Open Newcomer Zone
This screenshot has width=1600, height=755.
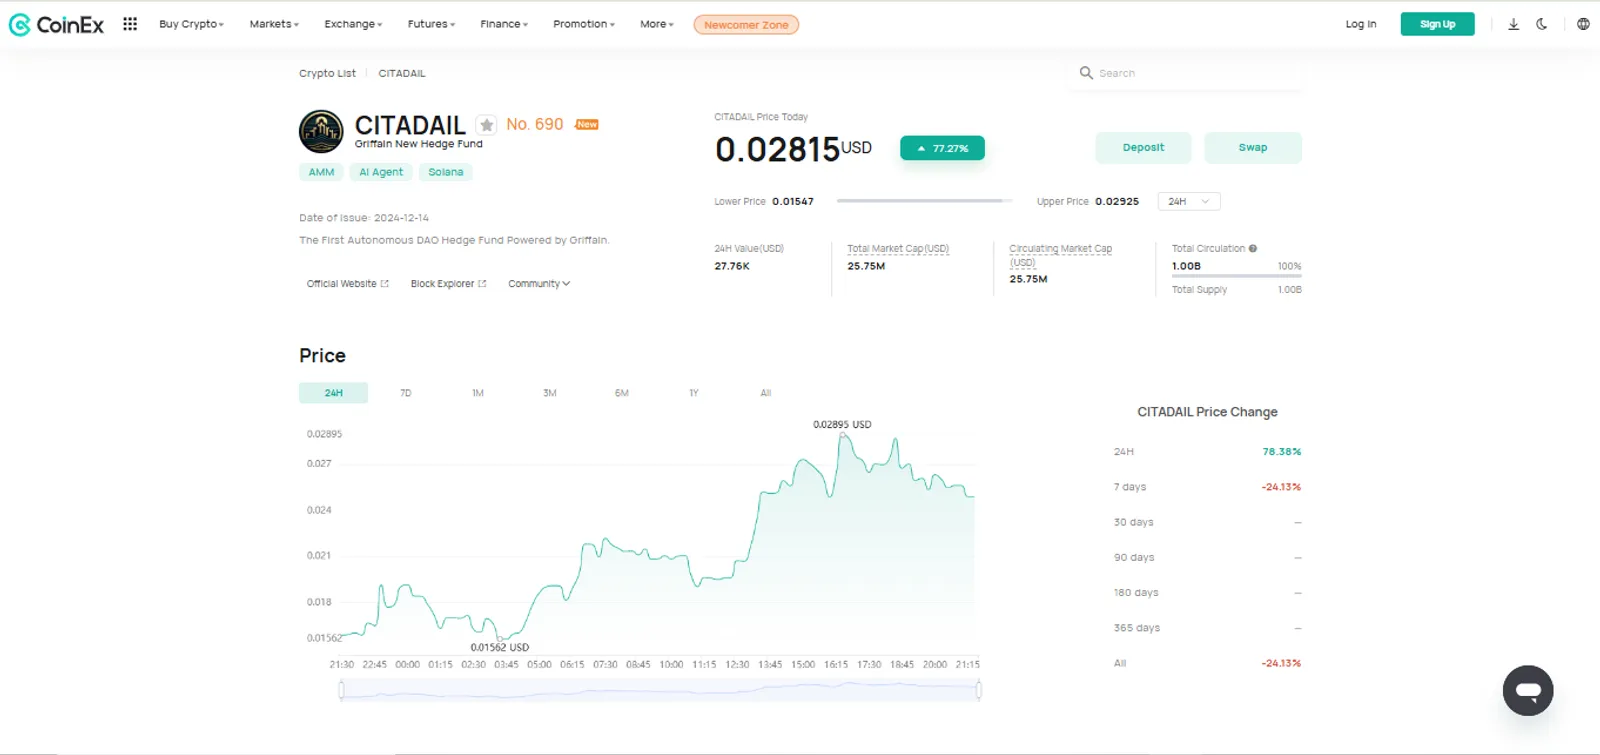click(746, 25)
